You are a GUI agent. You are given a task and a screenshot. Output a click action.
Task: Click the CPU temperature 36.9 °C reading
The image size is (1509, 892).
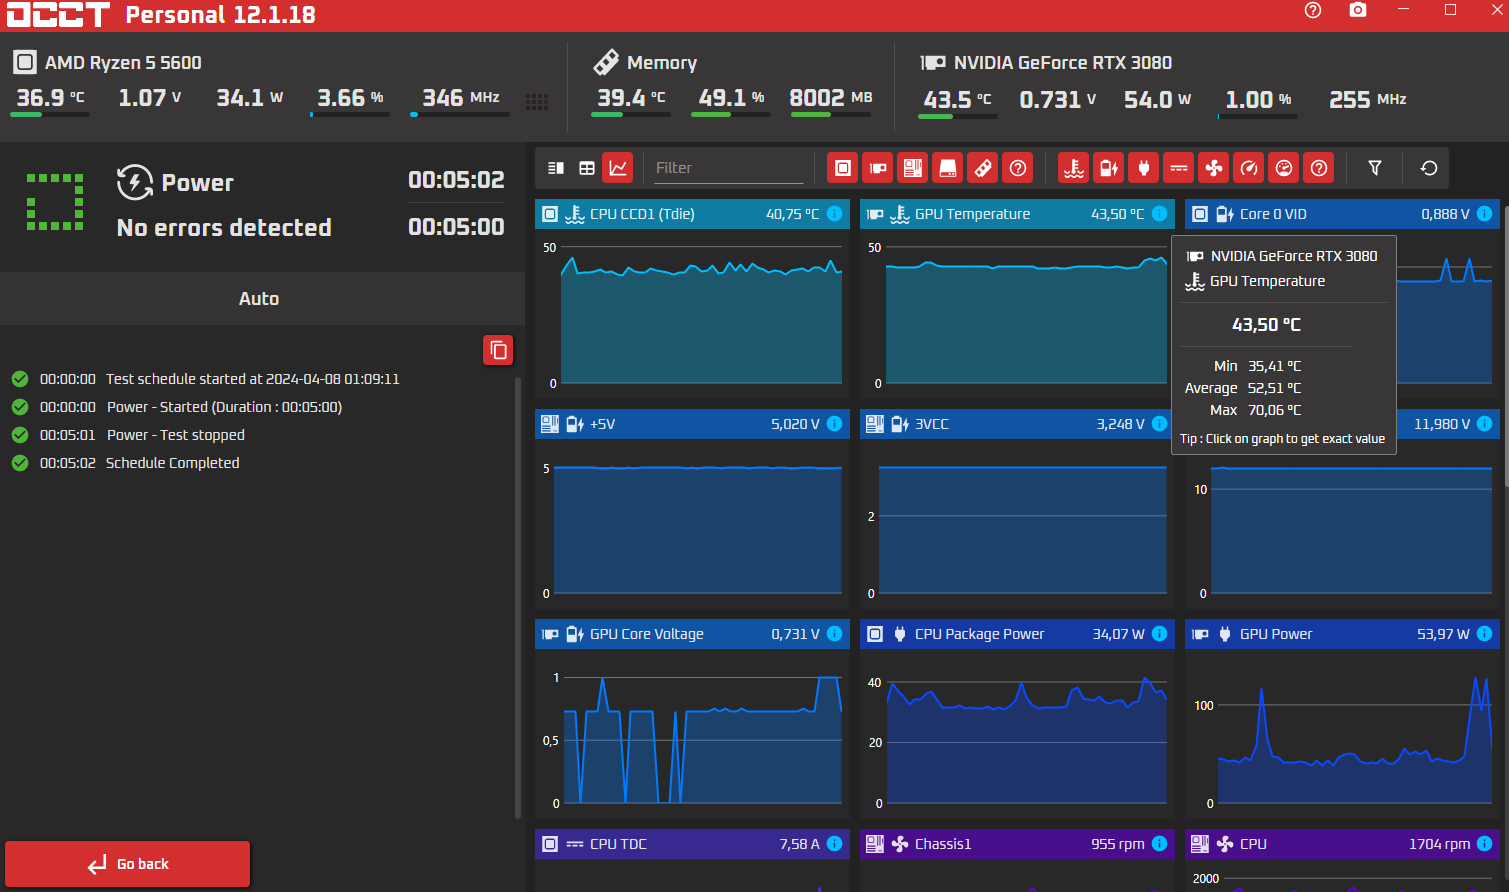50,98
